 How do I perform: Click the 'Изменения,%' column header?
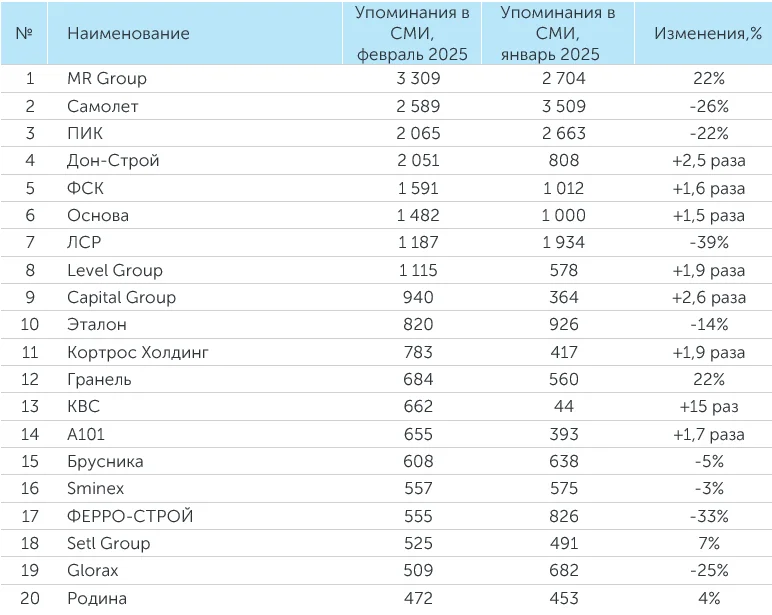[707, 33]
